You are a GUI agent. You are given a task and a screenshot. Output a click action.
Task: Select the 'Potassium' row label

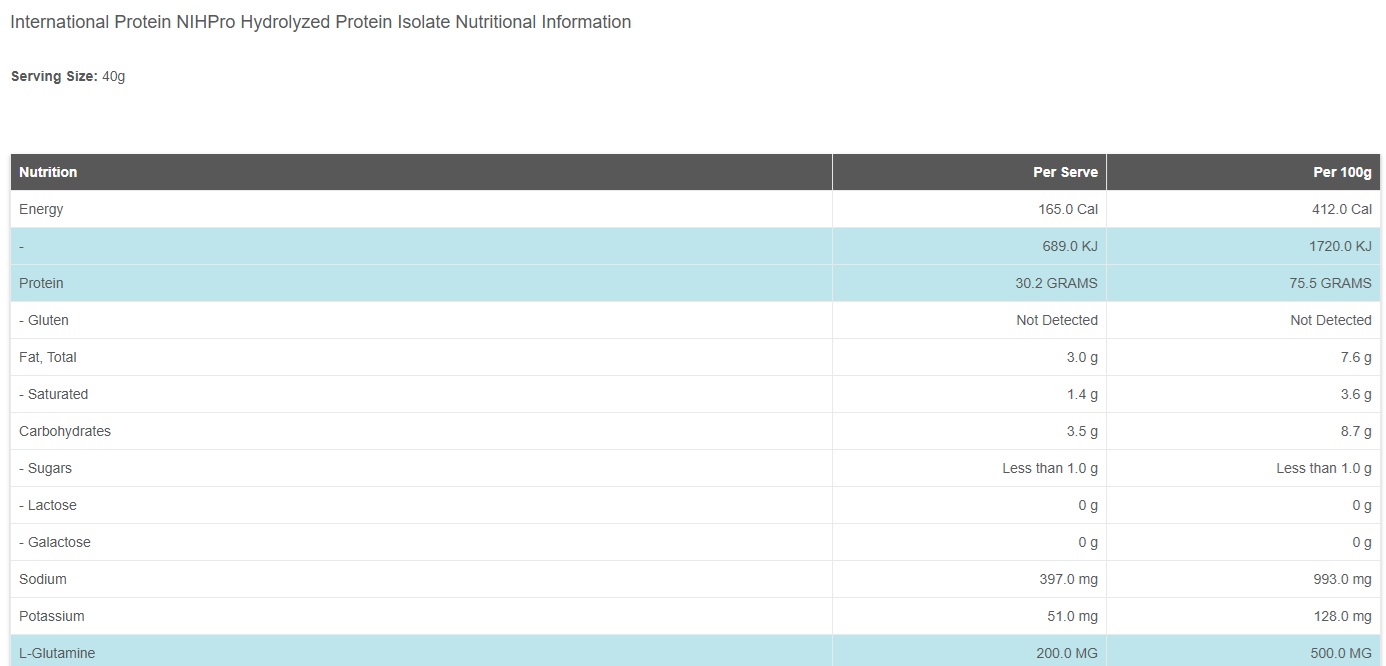coord(52,616)
